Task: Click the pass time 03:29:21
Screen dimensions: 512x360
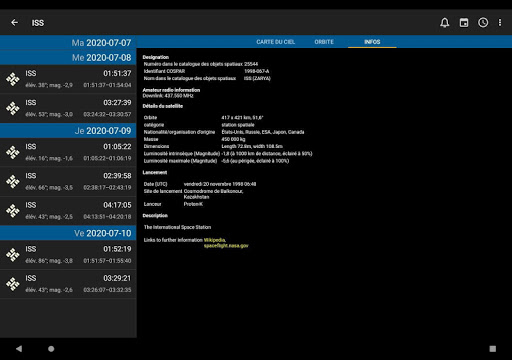Action: point(117,278)
